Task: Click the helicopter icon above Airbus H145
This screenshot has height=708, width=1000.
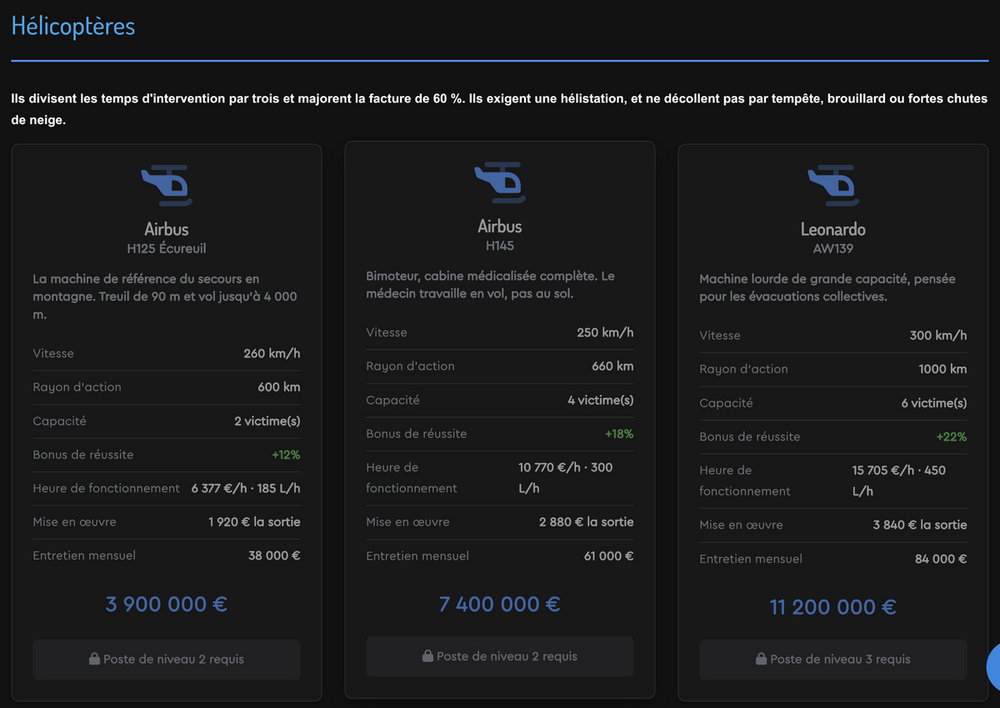Action: tap(500, 182)
